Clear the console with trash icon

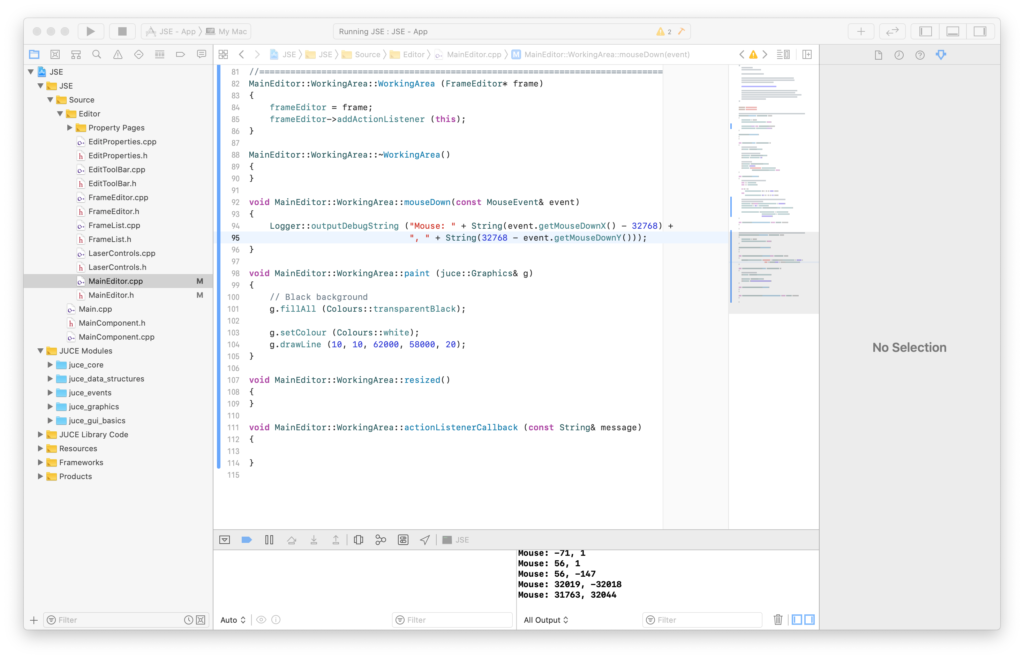[778, 620]
